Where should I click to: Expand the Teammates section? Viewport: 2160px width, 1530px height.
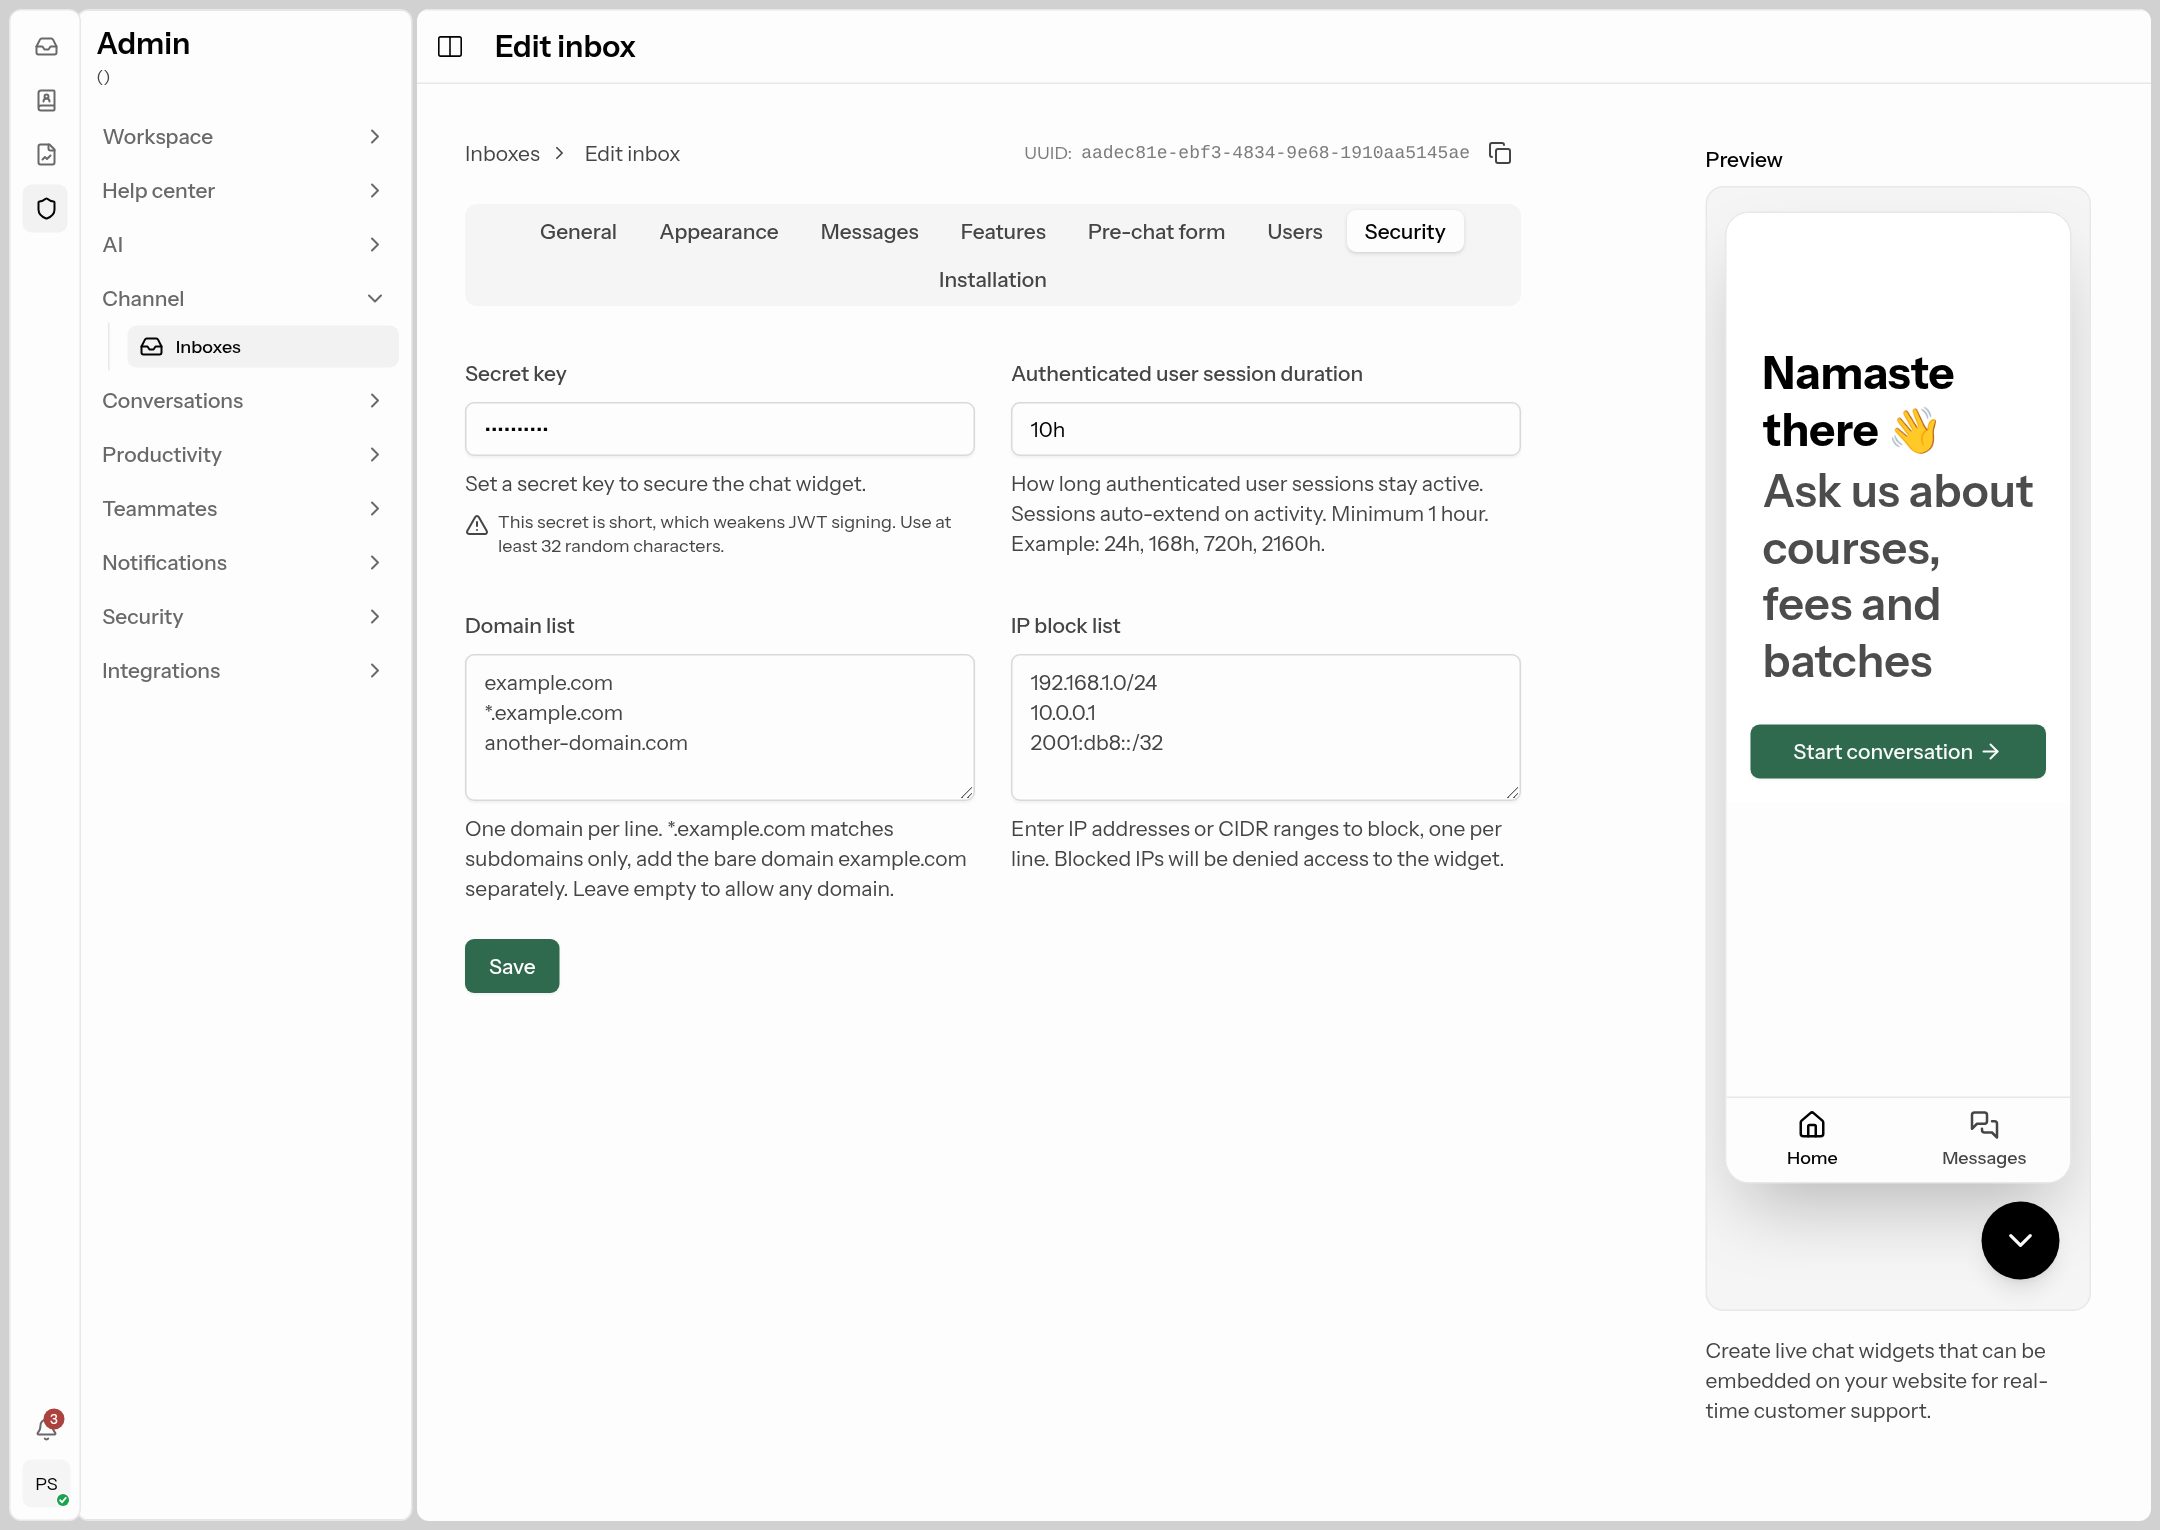[x=243, y=509]
